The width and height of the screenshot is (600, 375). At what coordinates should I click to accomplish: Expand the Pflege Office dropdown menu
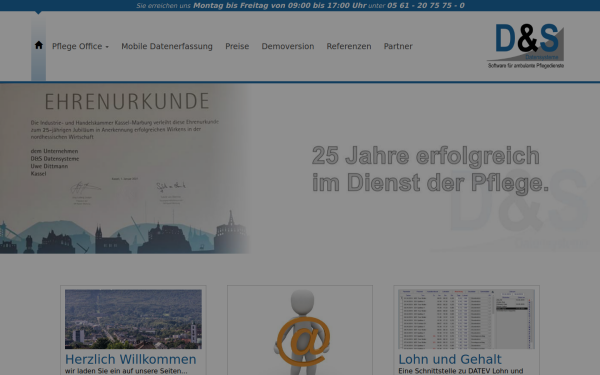tap(80, 46)
